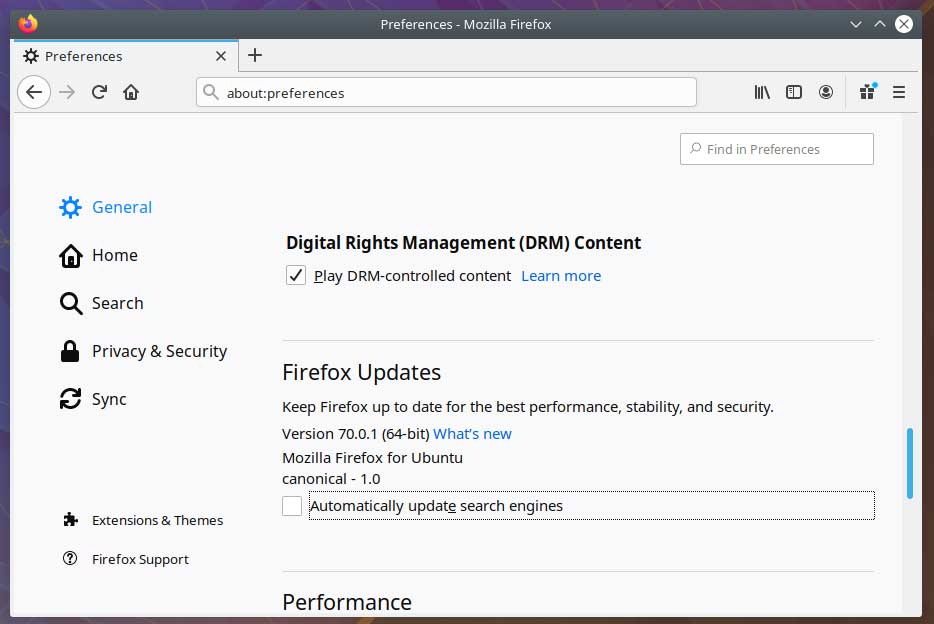Minimize the Firefox window
This screenshot has height=624, width=934.
(856, 24)
